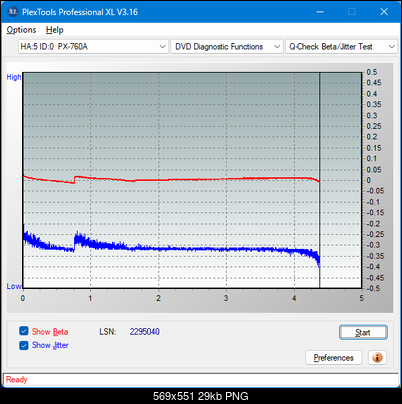Minimize the PlexTools window
402x404 pixels.
coord(320,12)
